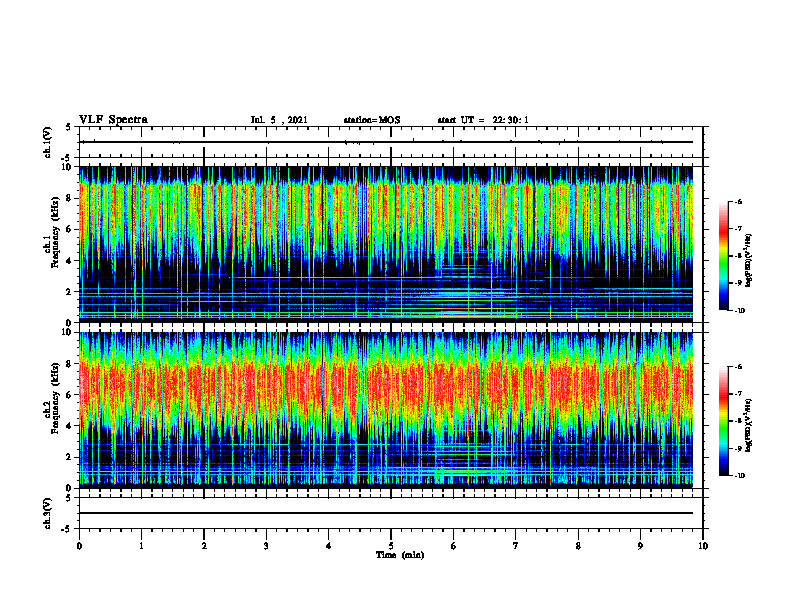Click the "0" tick on the Time axis
Viewport: 792px width, 612px height.
tap(79, 546)
